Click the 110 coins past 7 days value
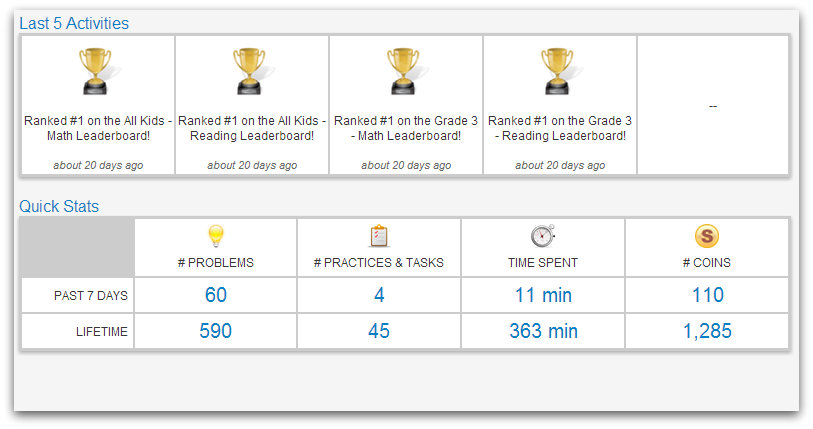This screenshot has width=813, height=429. (x=708, y=295)
